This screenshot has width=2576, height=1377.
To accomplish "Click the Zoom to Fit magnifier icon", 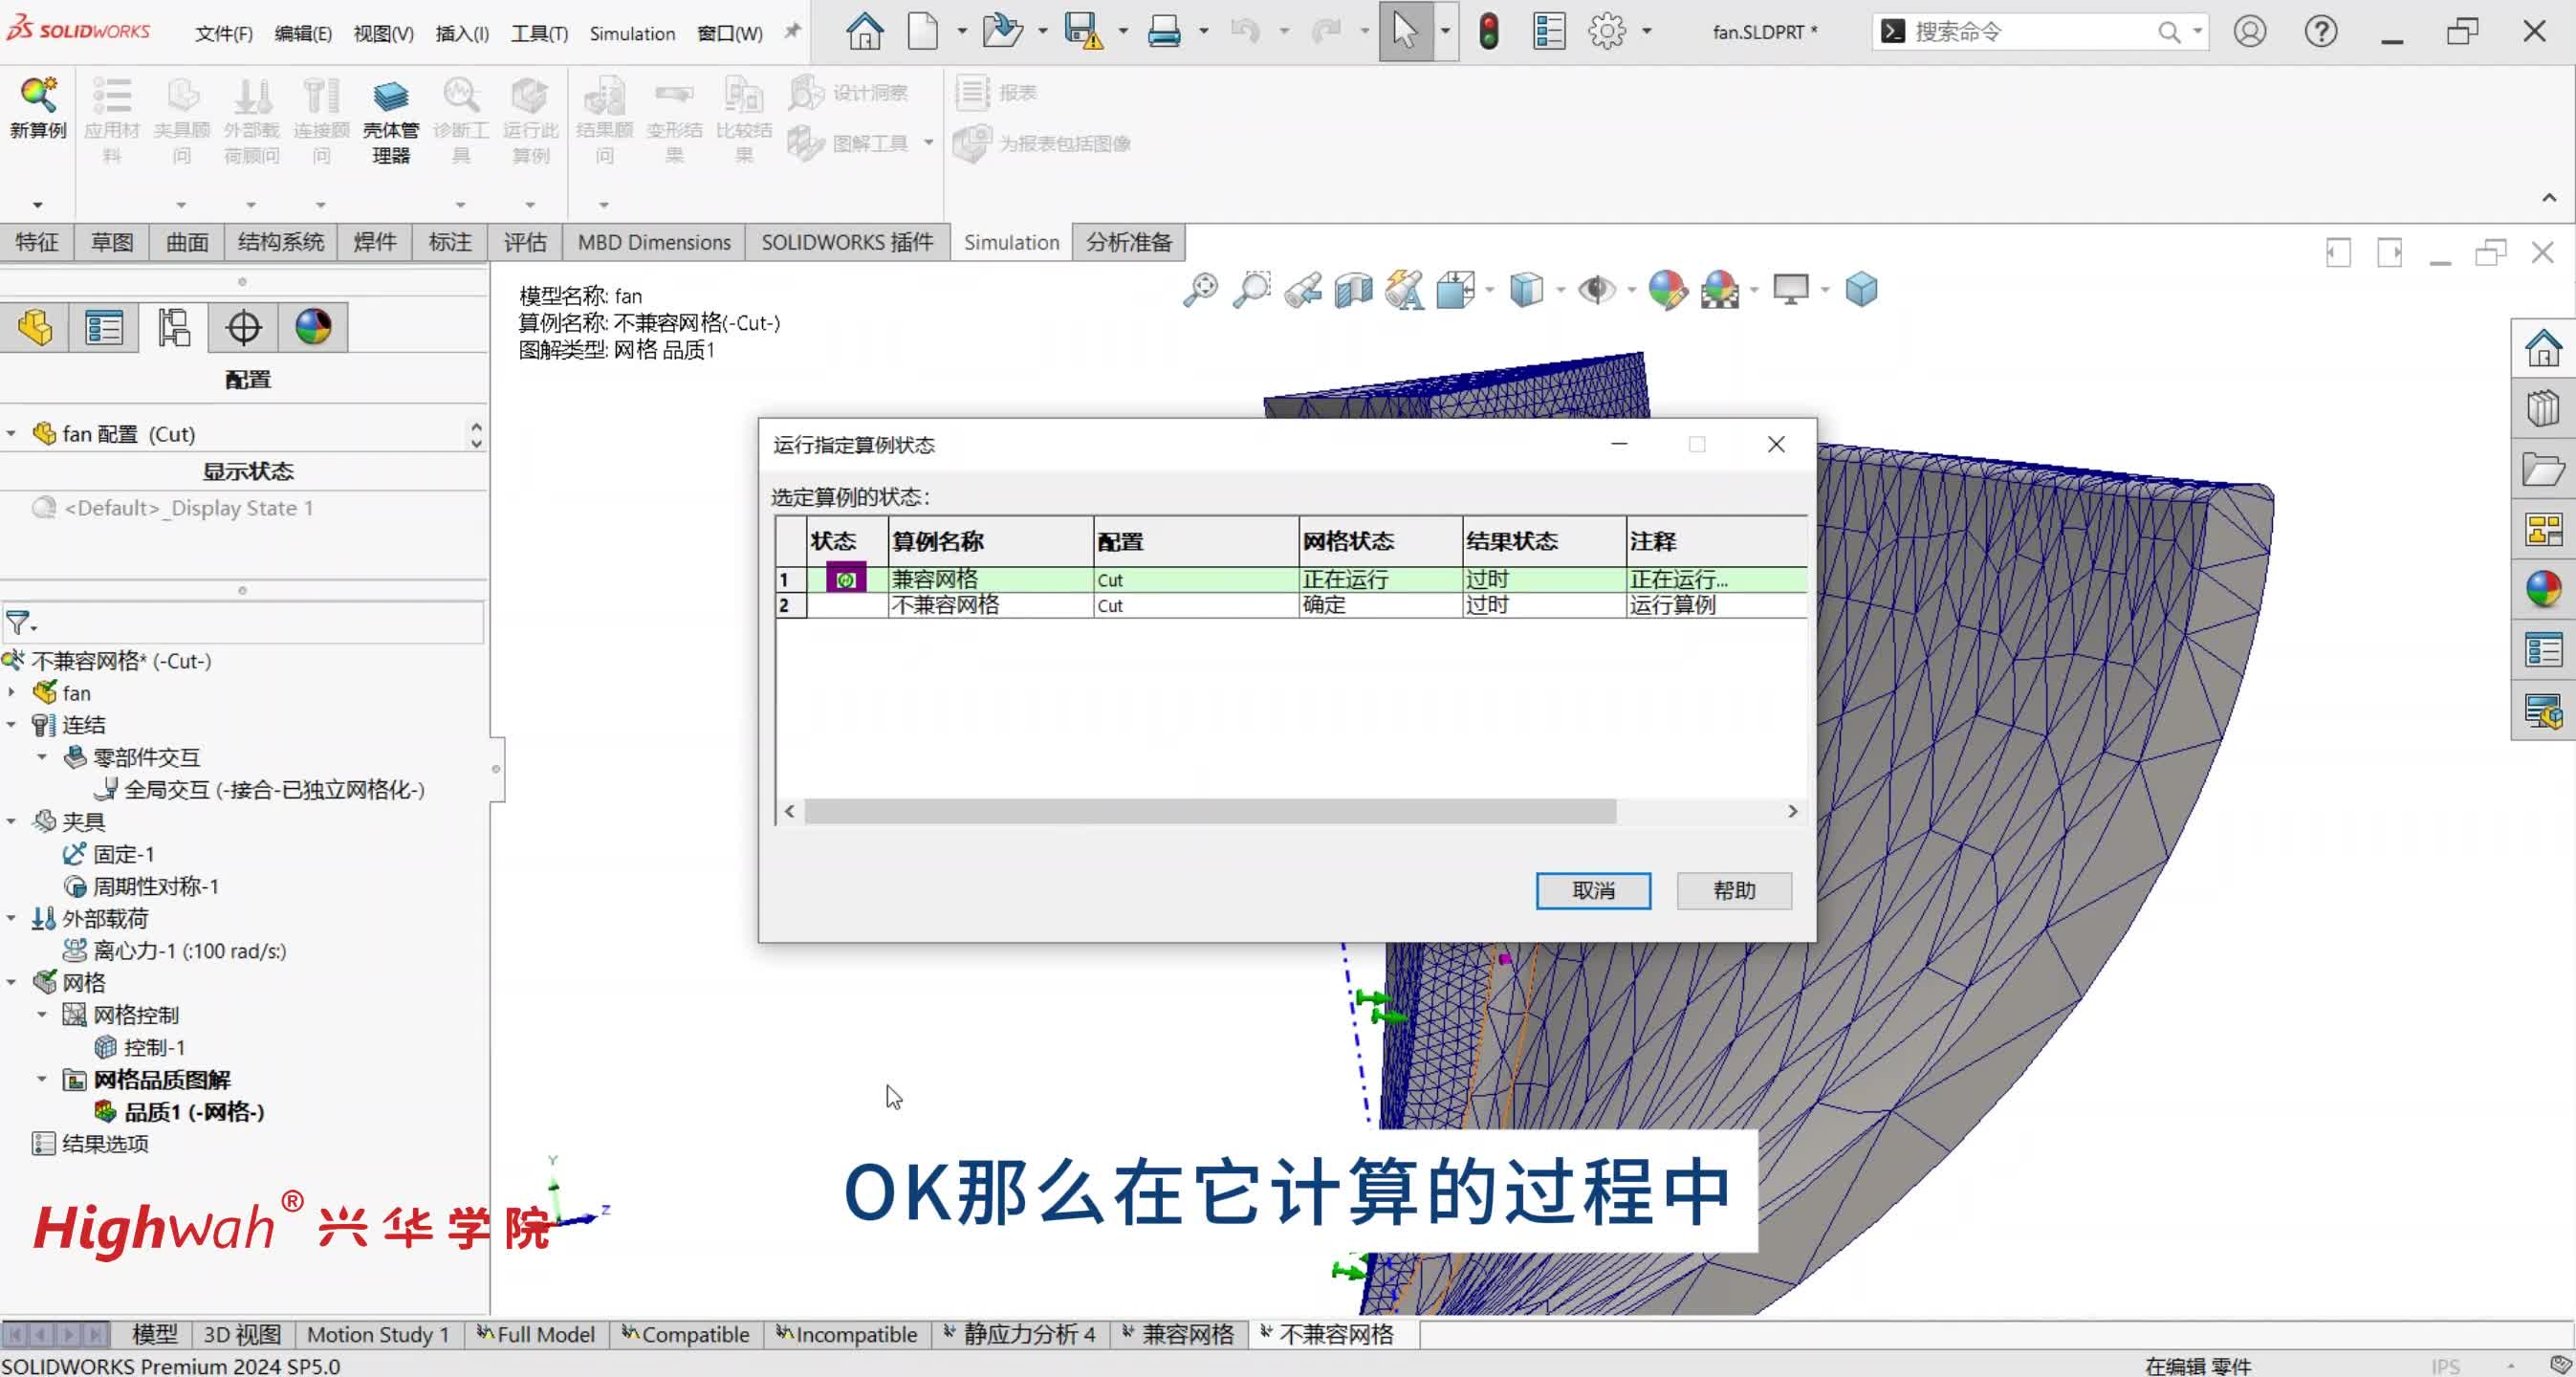I will point(1200,290).
